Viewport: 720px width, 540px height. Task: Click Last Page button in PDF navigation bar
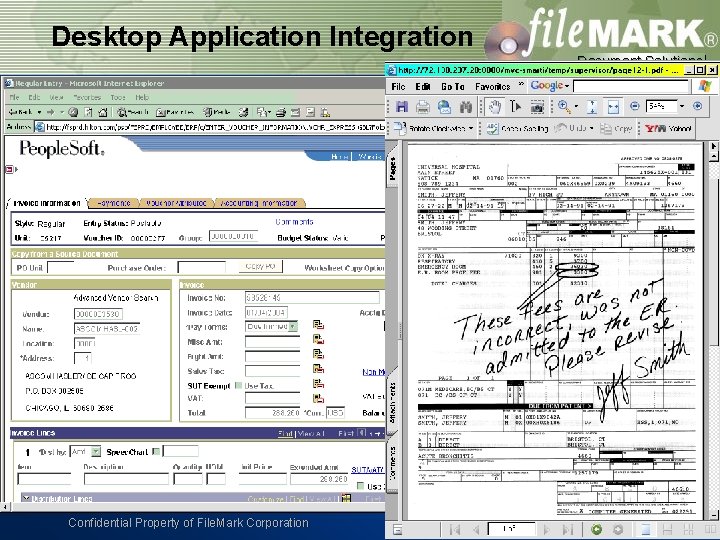(568, 530)
